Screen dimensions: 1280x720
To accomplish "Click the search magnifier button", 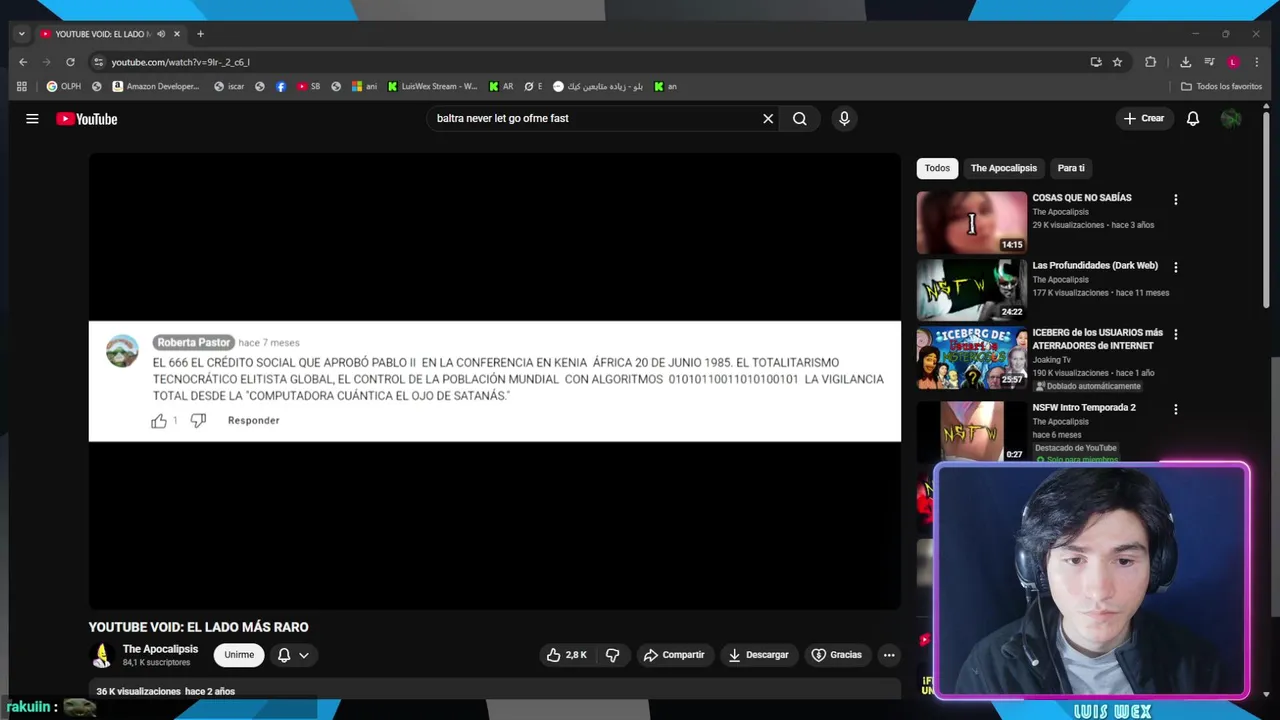I will [x=800, y=119].
